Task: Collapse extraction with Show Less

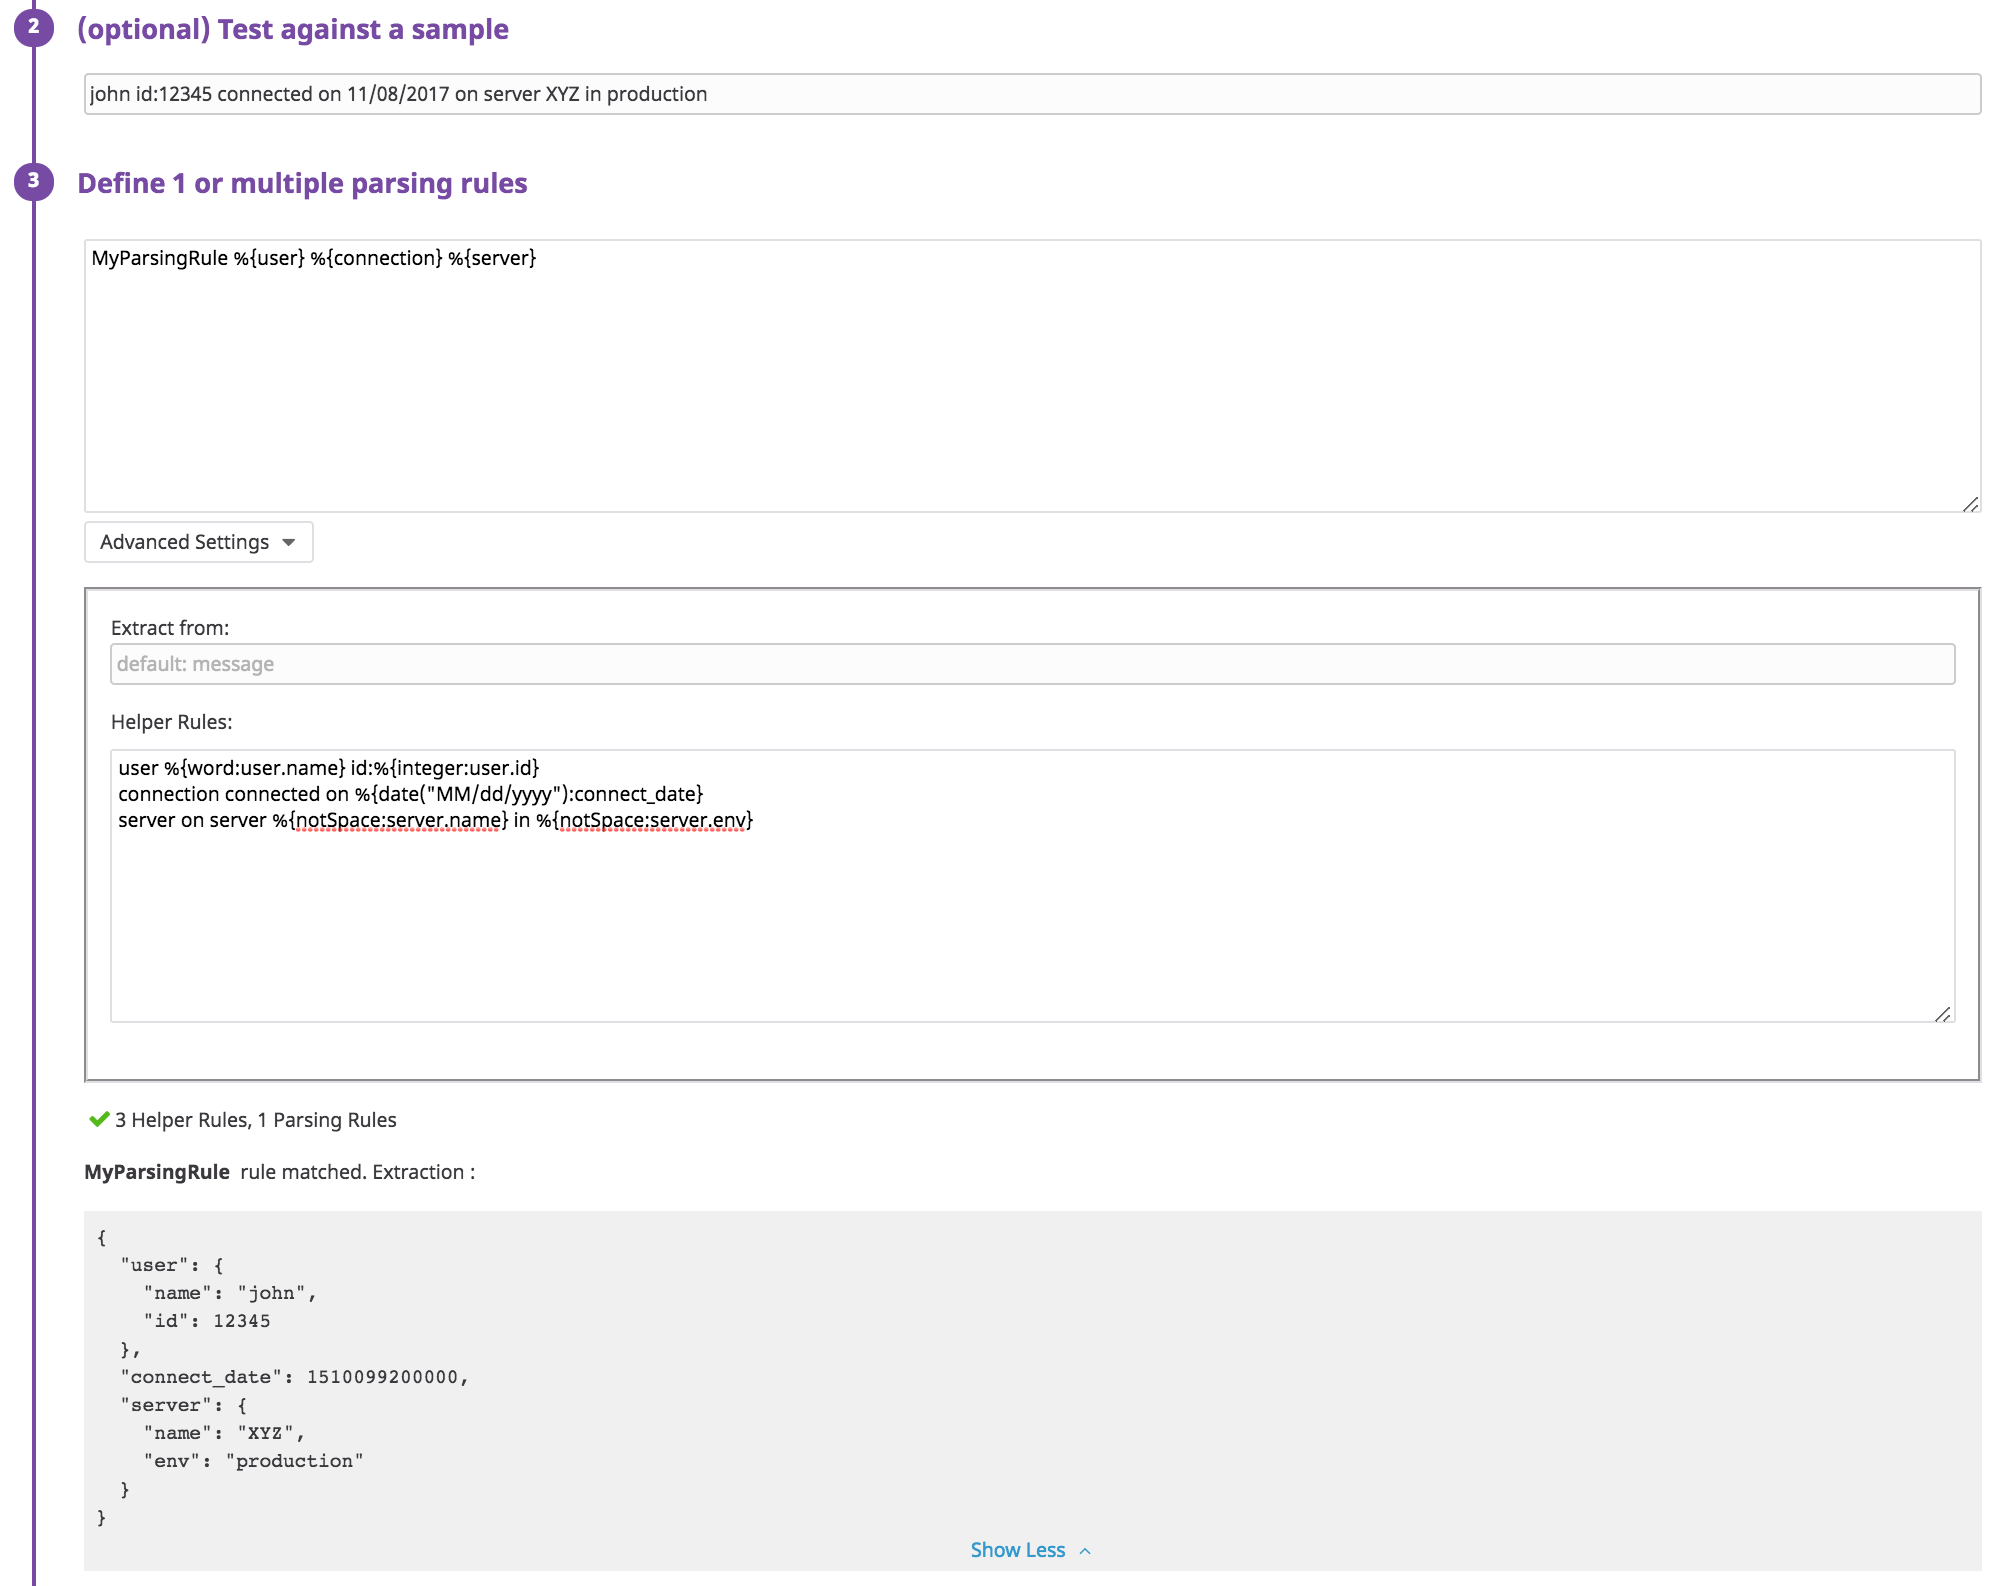Action: [1017, 1550]
